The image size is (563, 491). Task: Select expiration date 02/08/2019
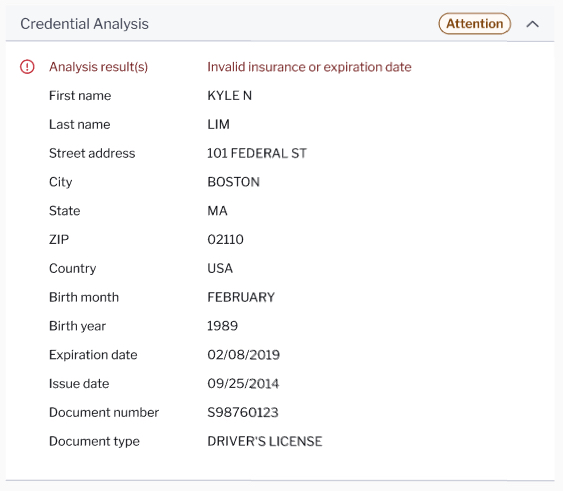(x=243, y=355)
